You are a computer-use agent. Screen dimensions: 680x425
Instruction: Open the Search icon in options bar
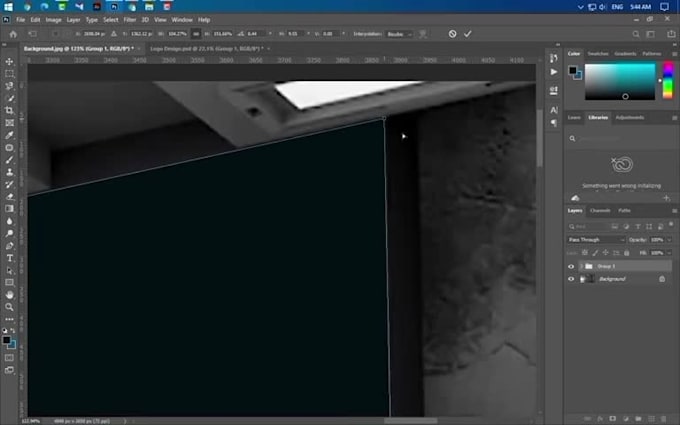[636, 34]
